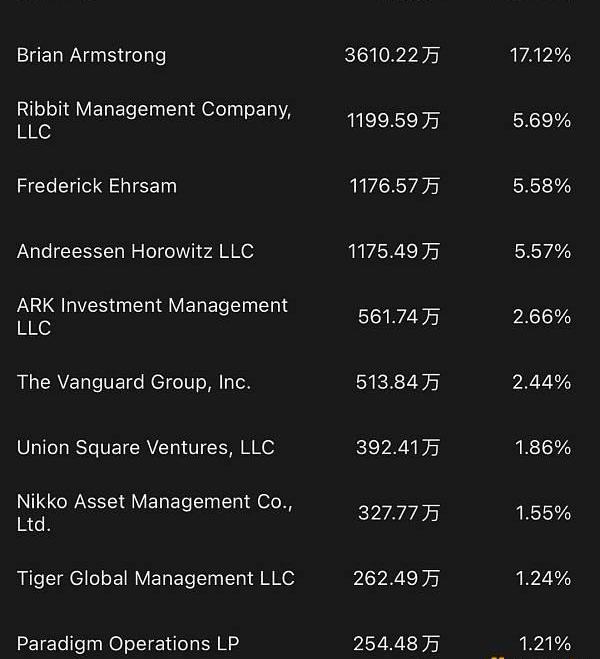This screenshot has height=659, width=600.
Task: Open Tiger Global Management LLC entry
Action: coord(155,578)
